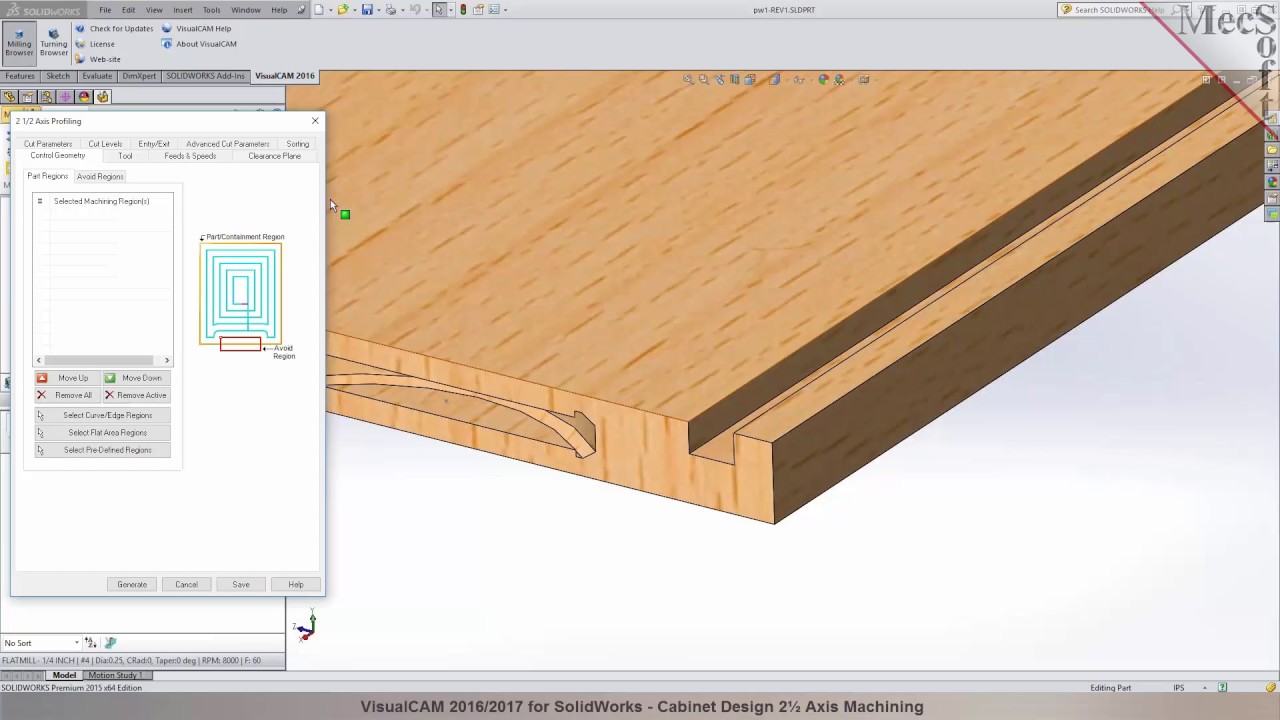Switch to the Cut Parameters tab
1280x720 pixels.
(x=48, y=144)
